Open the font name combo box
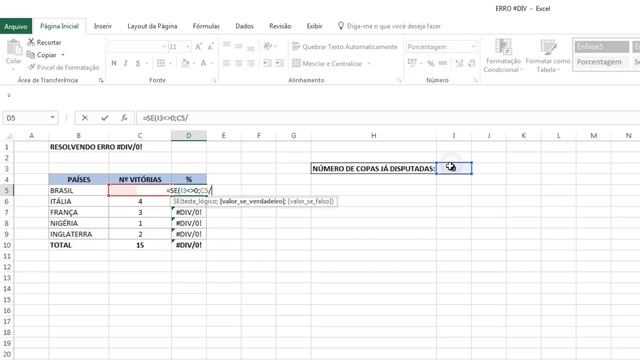The height and width of the screenshot is (360, 640). (x=138, y=47)
